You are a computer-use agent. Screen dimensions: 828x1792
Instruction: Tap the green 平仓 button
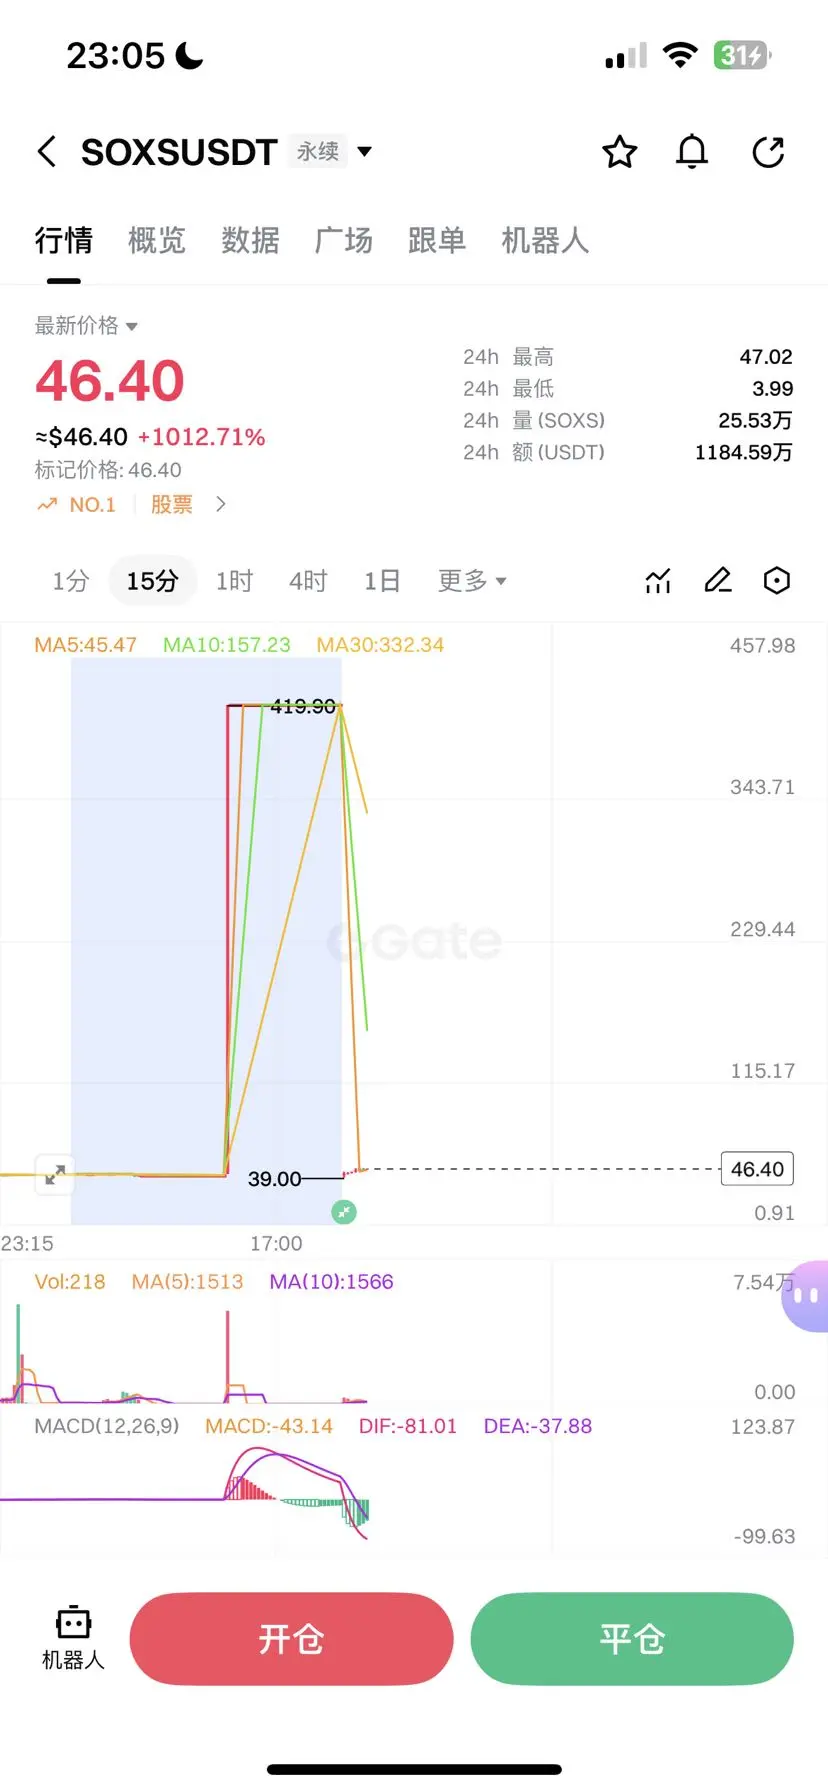click(x=632, y=1639)
